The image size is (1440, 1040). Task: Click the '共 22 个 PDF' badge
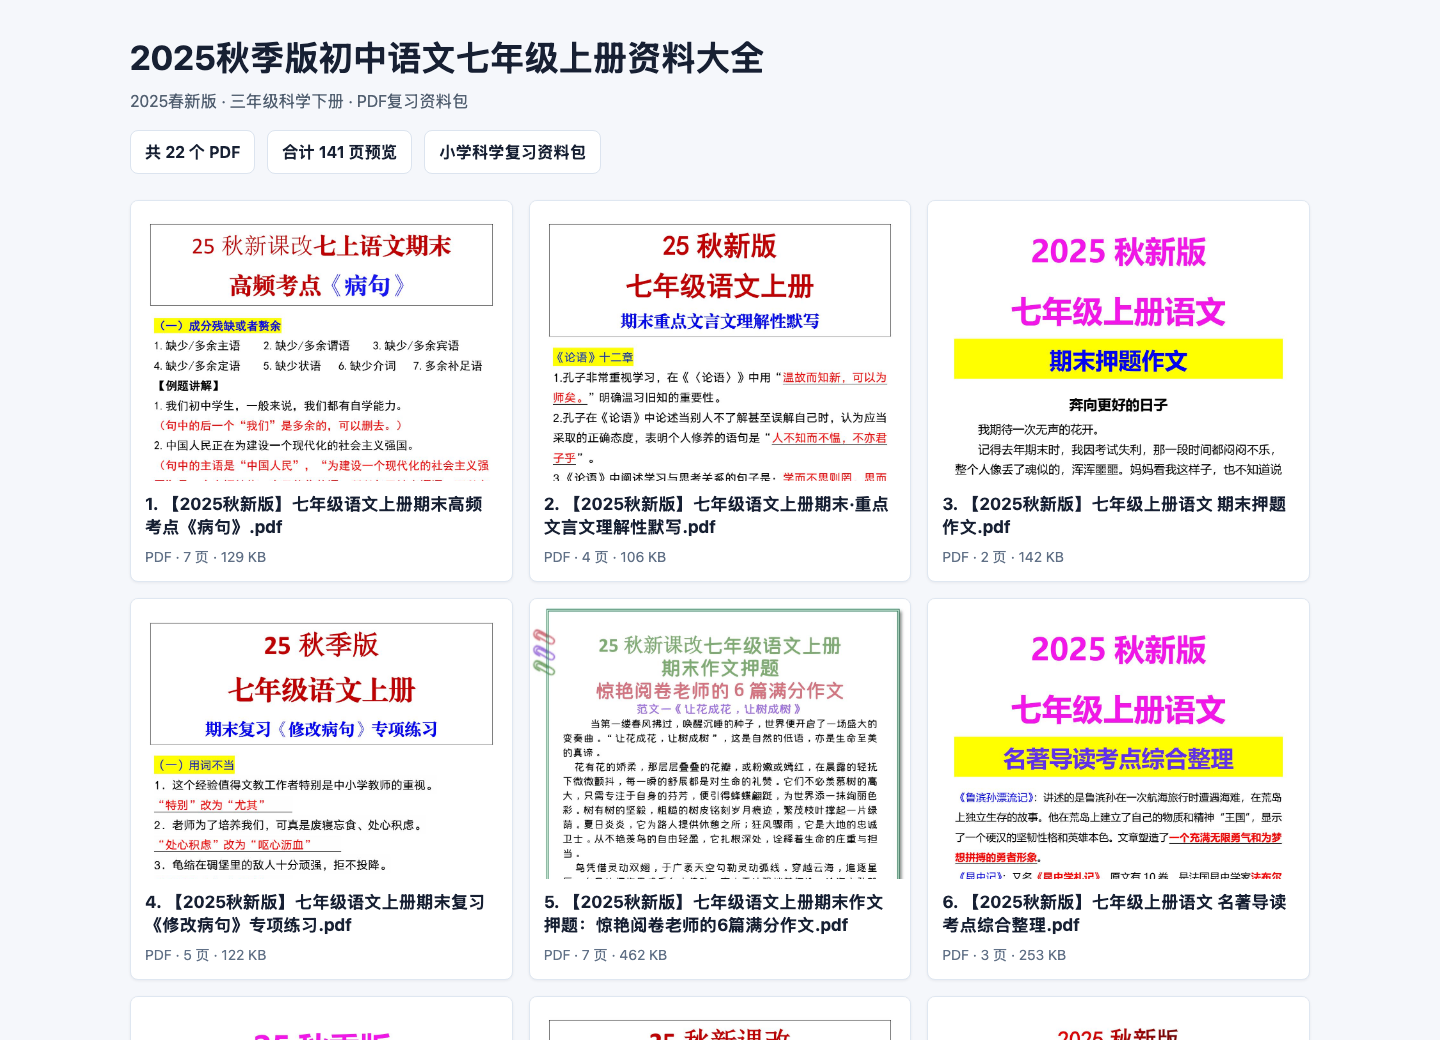pos(192,152)
